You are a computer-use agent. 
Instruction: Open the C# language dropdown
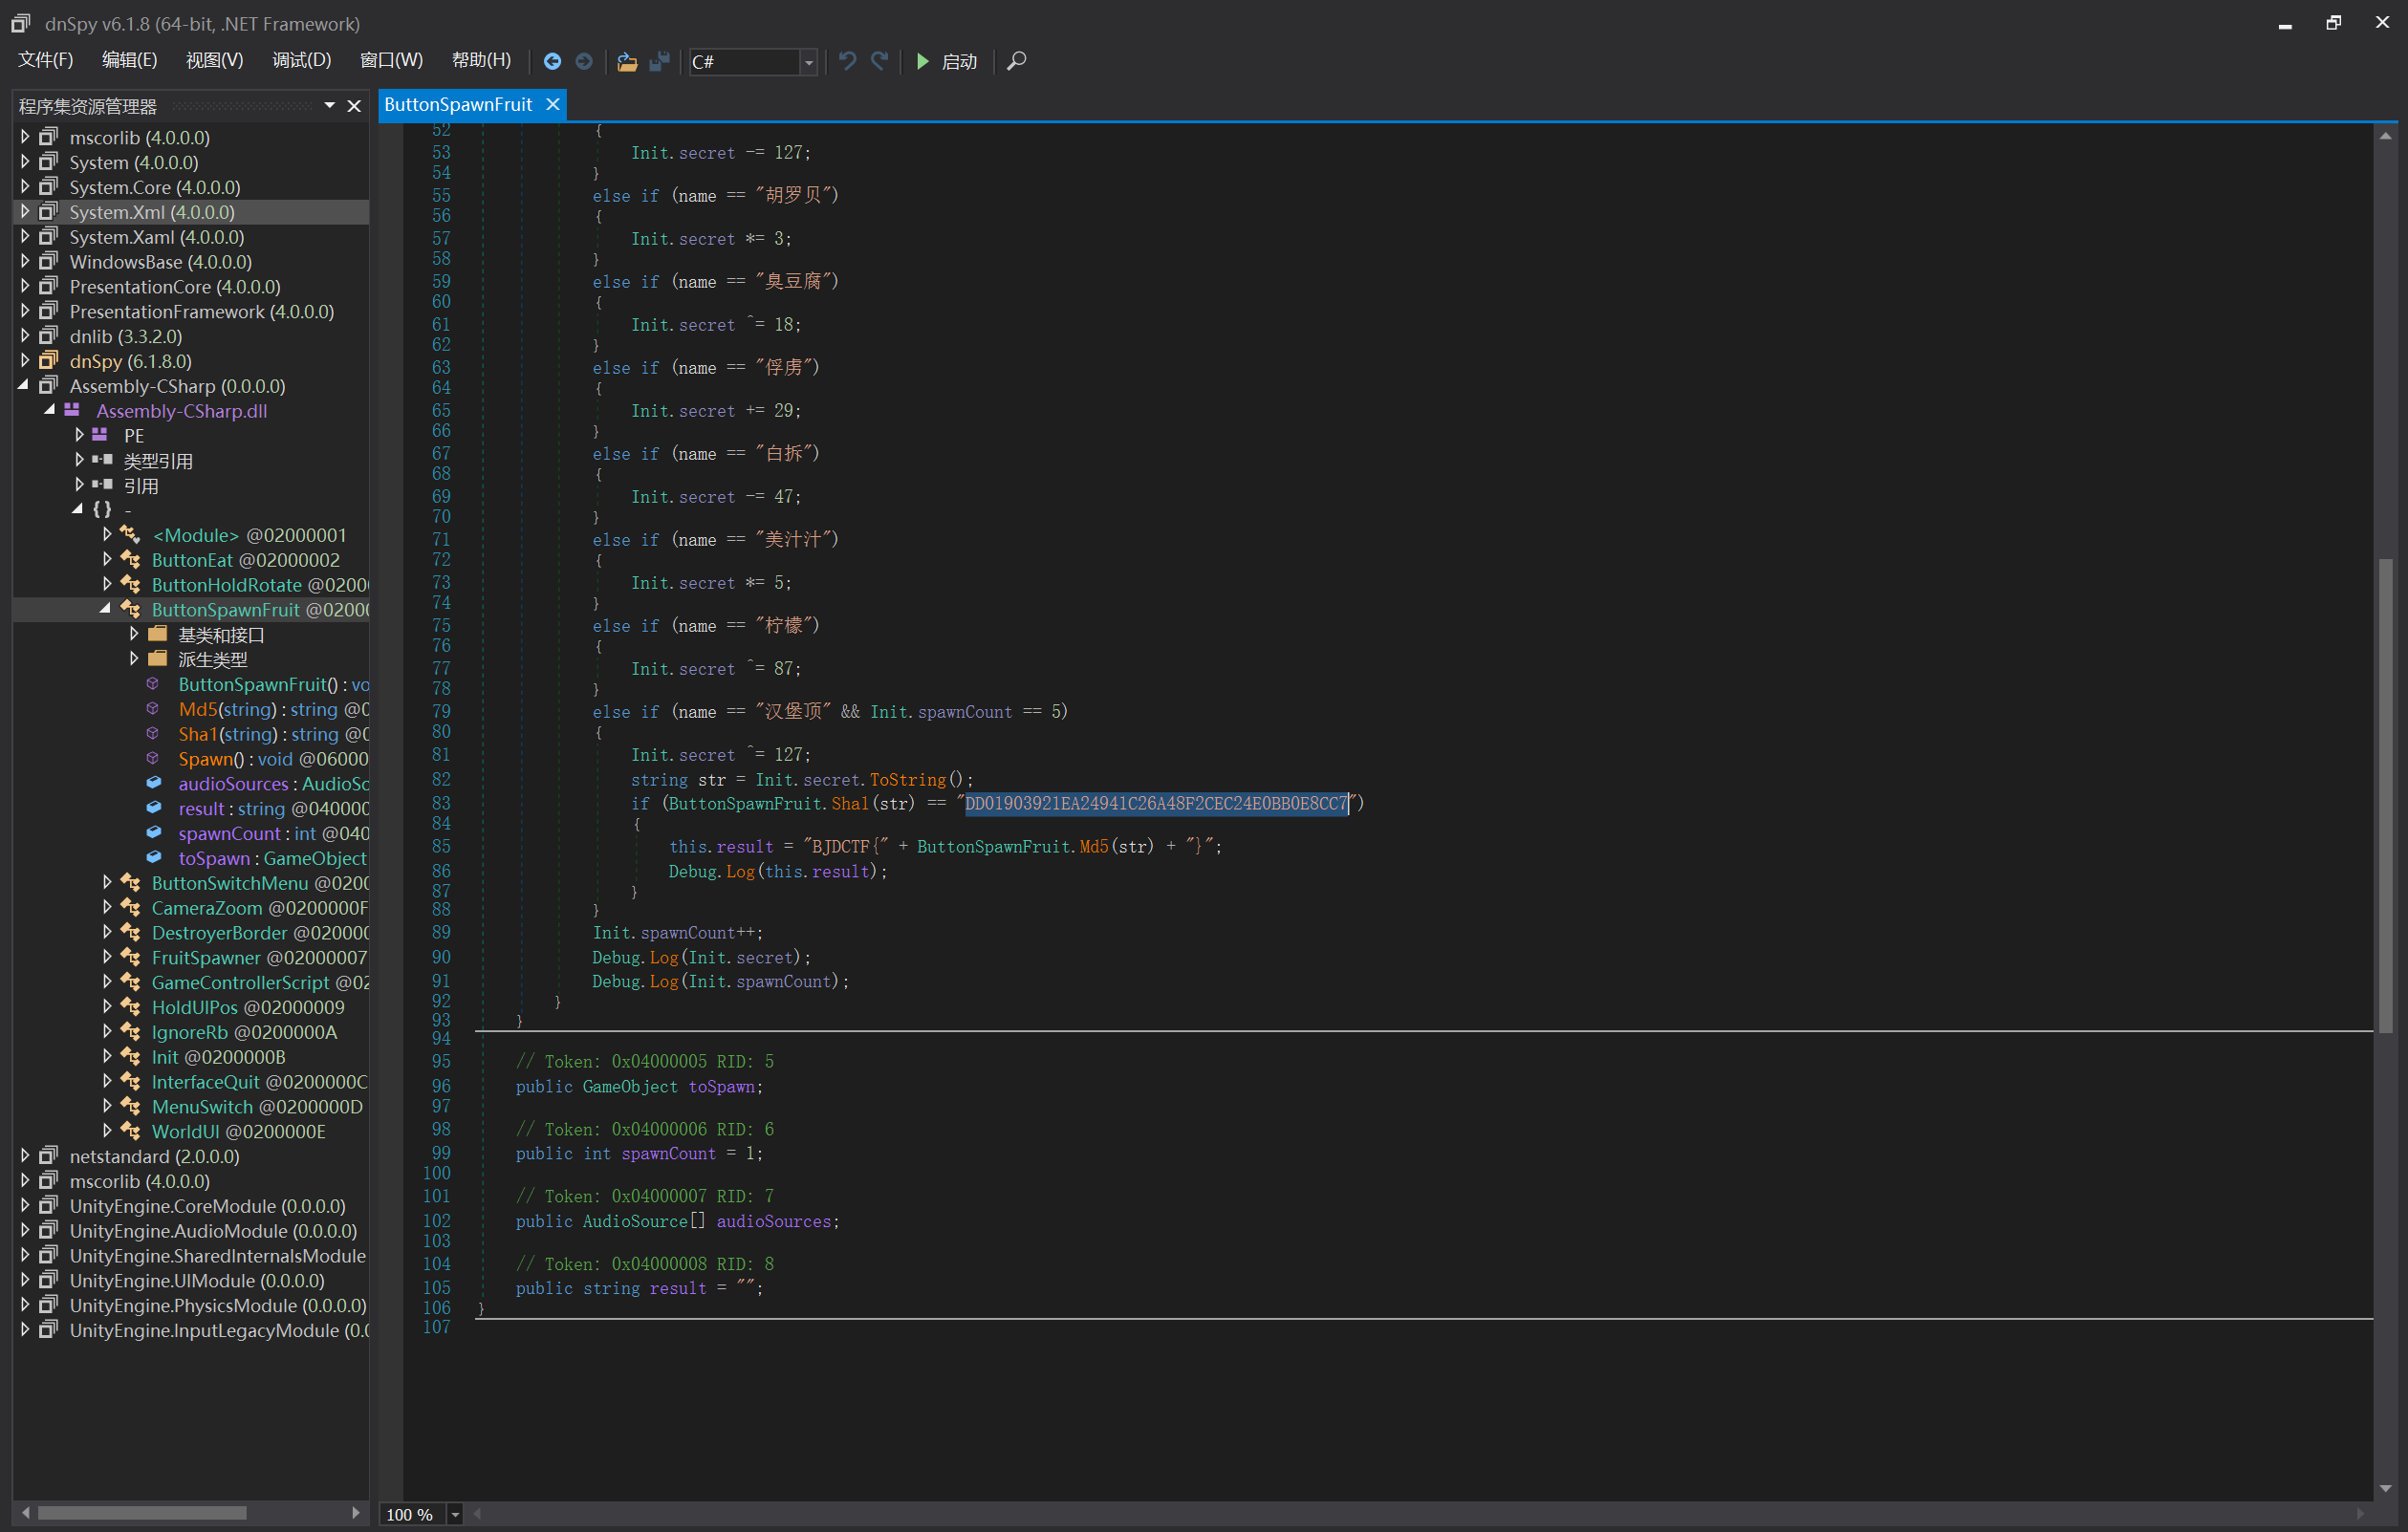point(808,62)
